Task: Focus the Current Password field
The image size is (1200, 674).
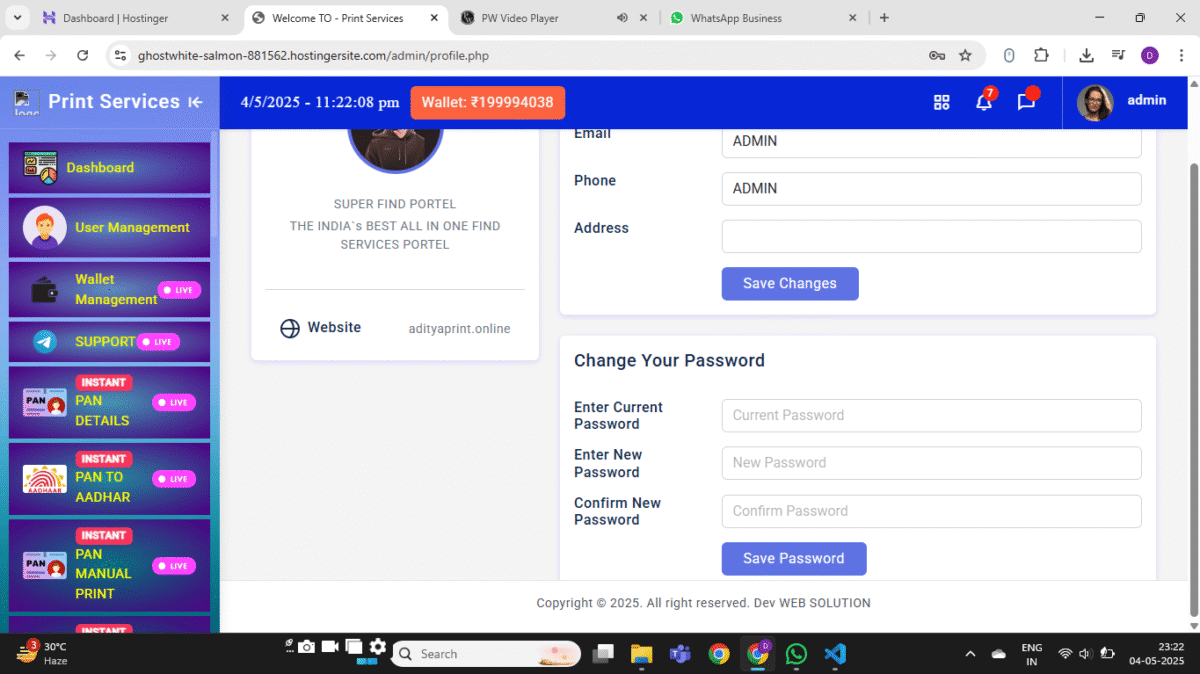Action: [x=932, y=415]
